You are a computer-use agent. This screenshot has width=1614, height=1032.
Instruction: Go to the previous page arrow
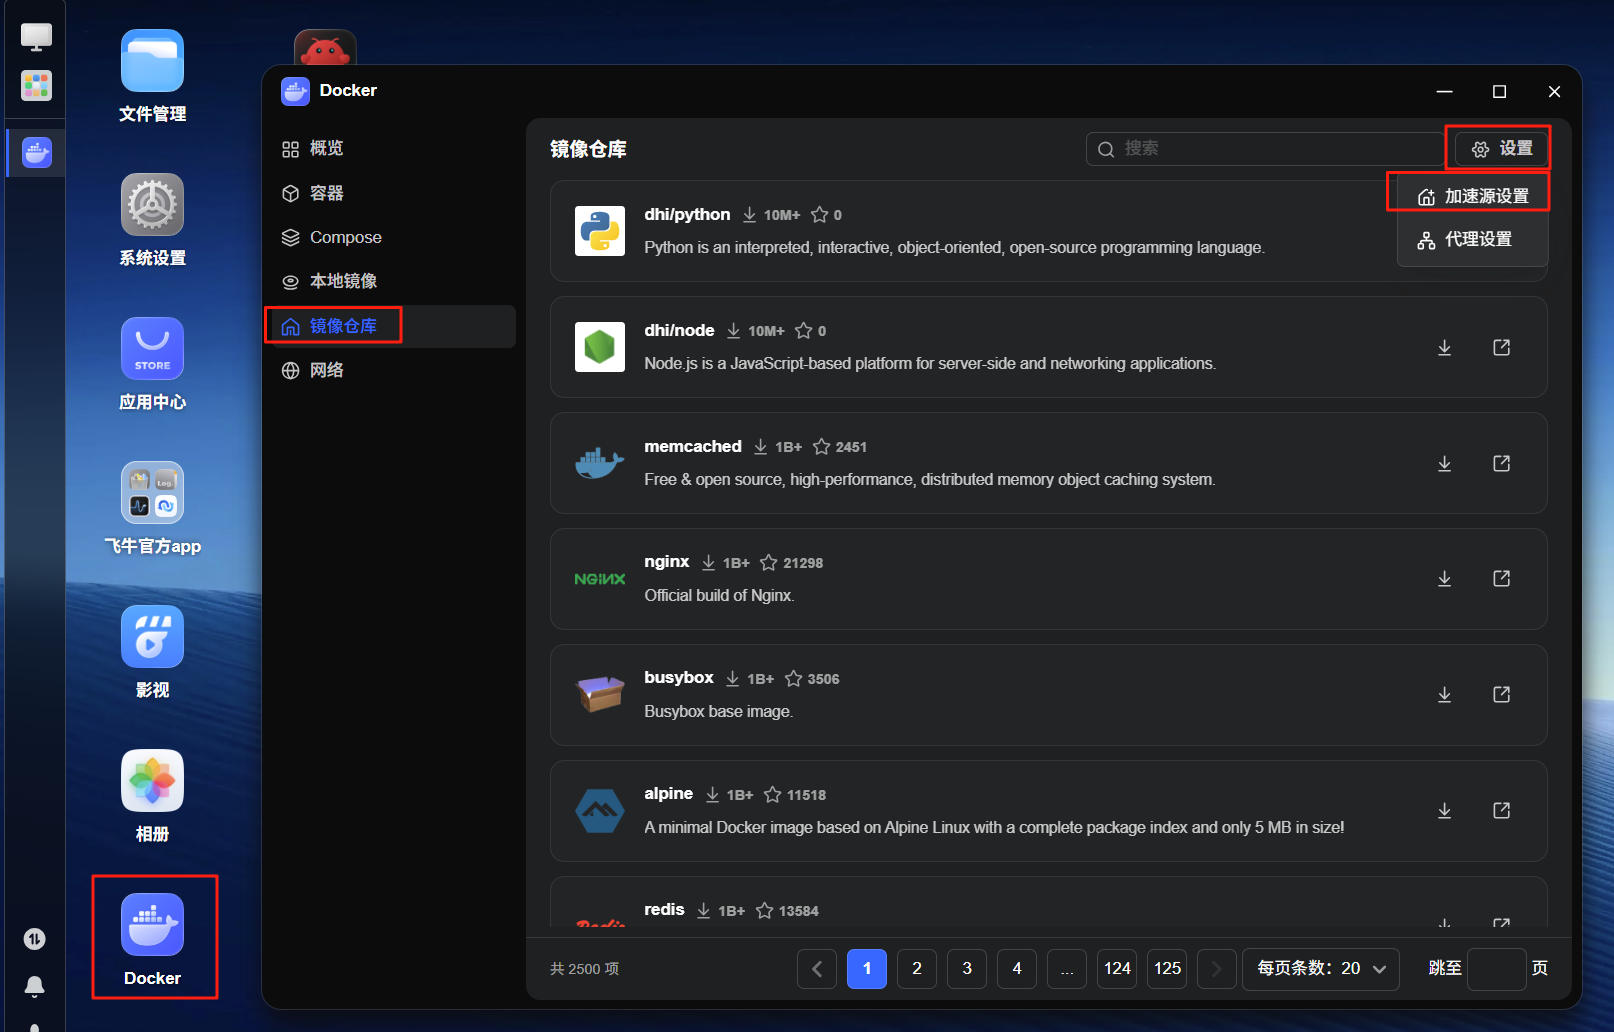click(817, 968)
